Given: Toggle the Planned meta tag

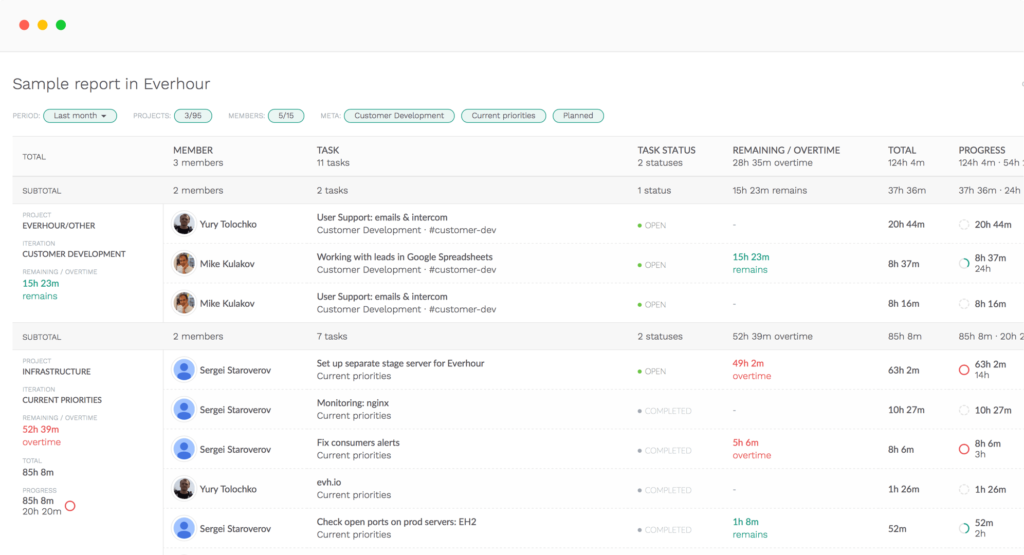Looking at the screenshot, I should (578, 116).
